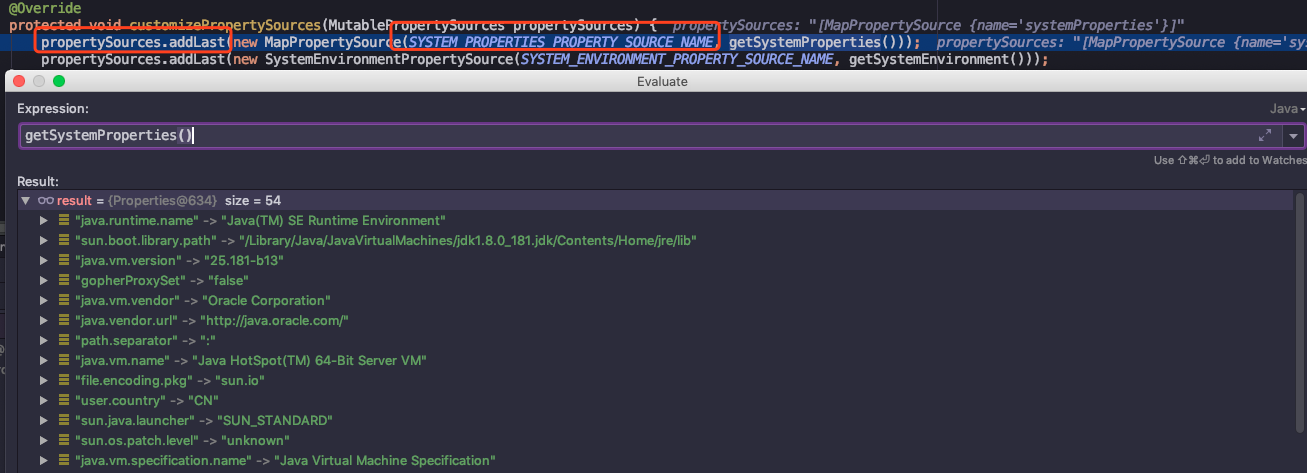Image resolution: width=1307 pixels, height=473 pixels.
Task: Expand the "java.vm.name" entry
Action: 43,360
